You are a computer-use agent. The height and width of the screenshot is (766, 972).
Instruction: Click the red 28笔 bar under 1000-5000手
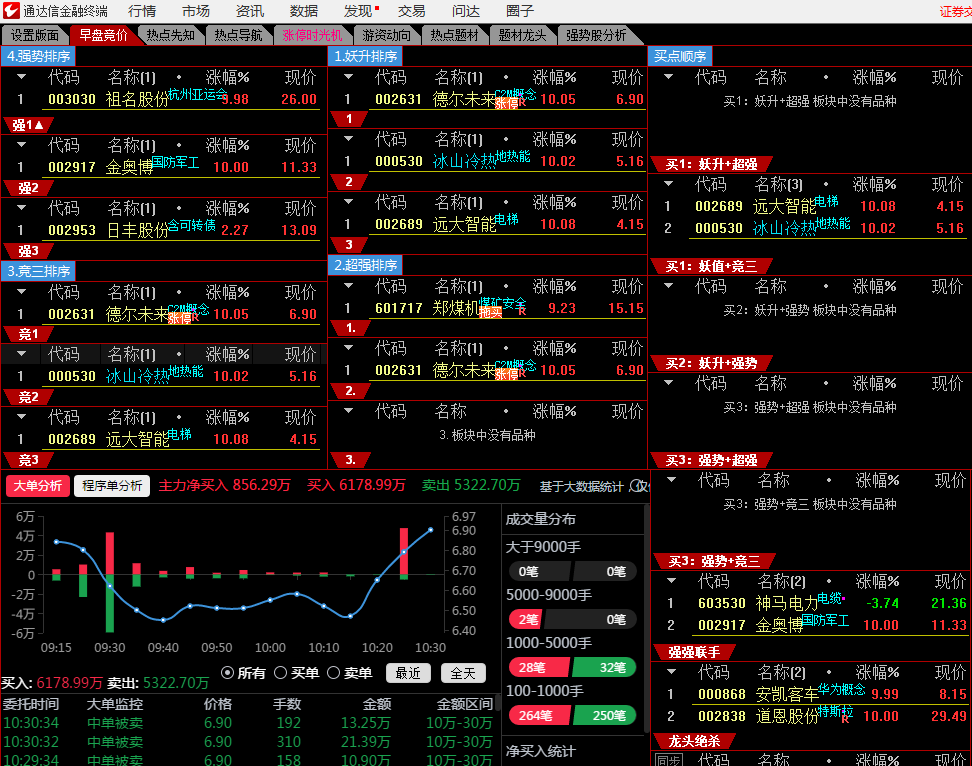point(538,667)
